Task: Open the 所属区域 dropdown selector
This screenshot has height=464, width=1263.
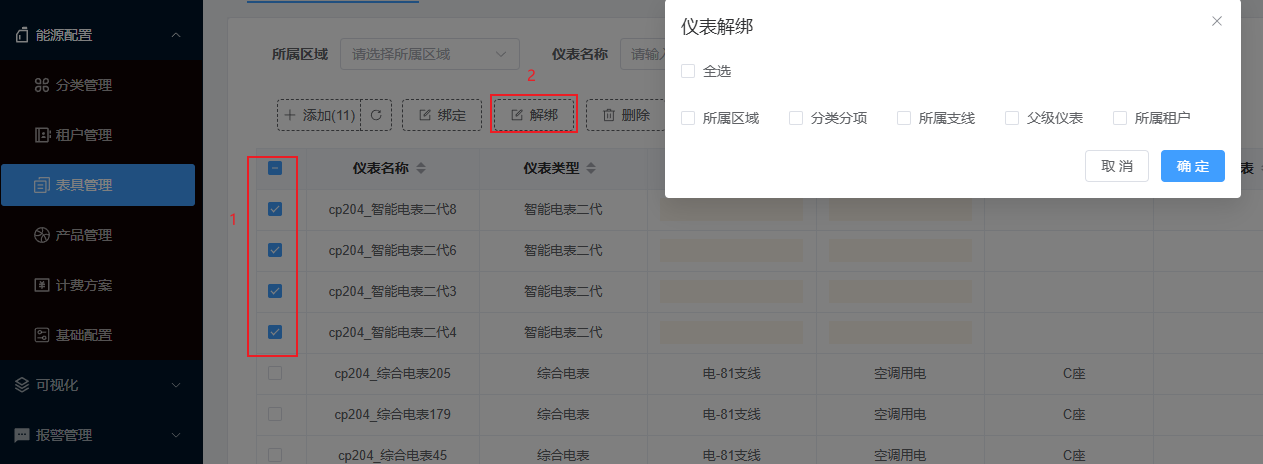Action: (x=430, y=54)
